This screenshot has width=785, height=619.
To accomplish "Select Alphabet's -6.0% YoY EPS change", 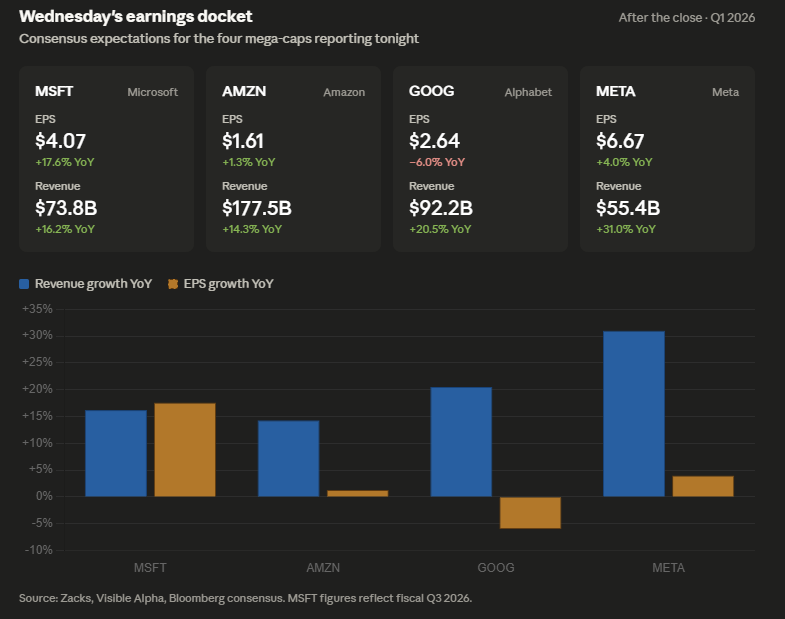I will [x=437, y=162].
